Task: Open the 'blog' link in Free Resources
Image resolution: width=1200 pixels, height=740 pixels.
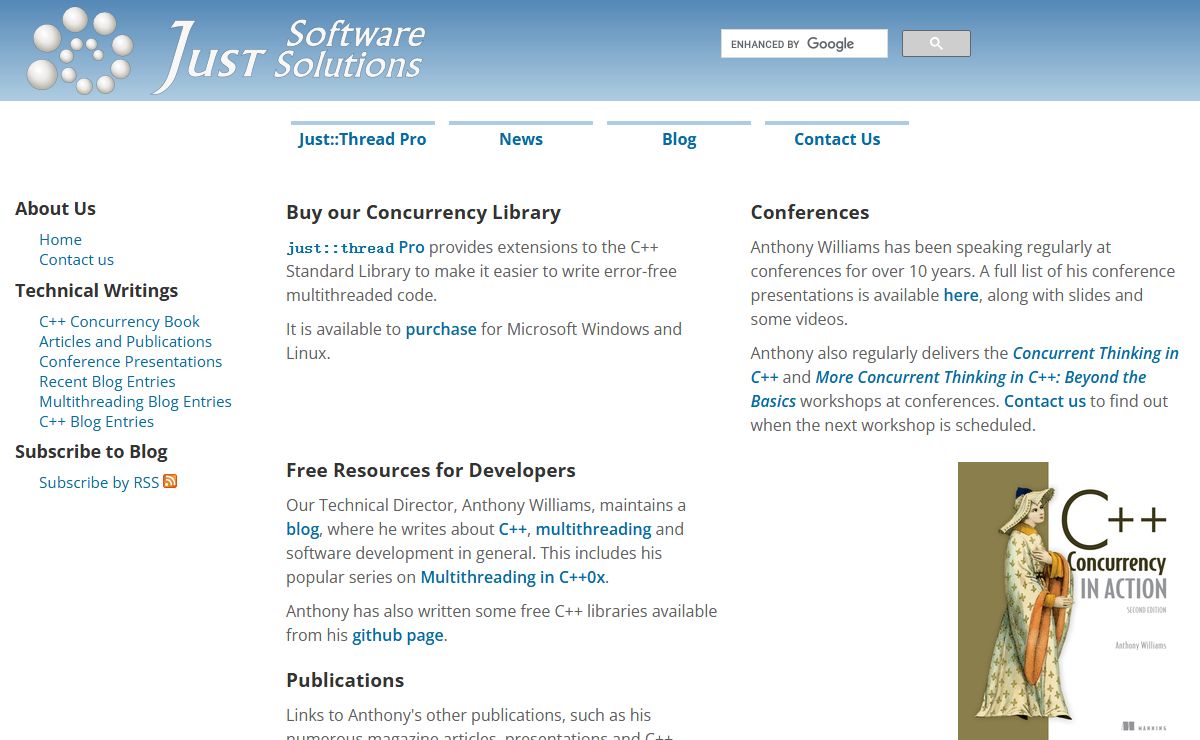Action: (x=302, y=529)
